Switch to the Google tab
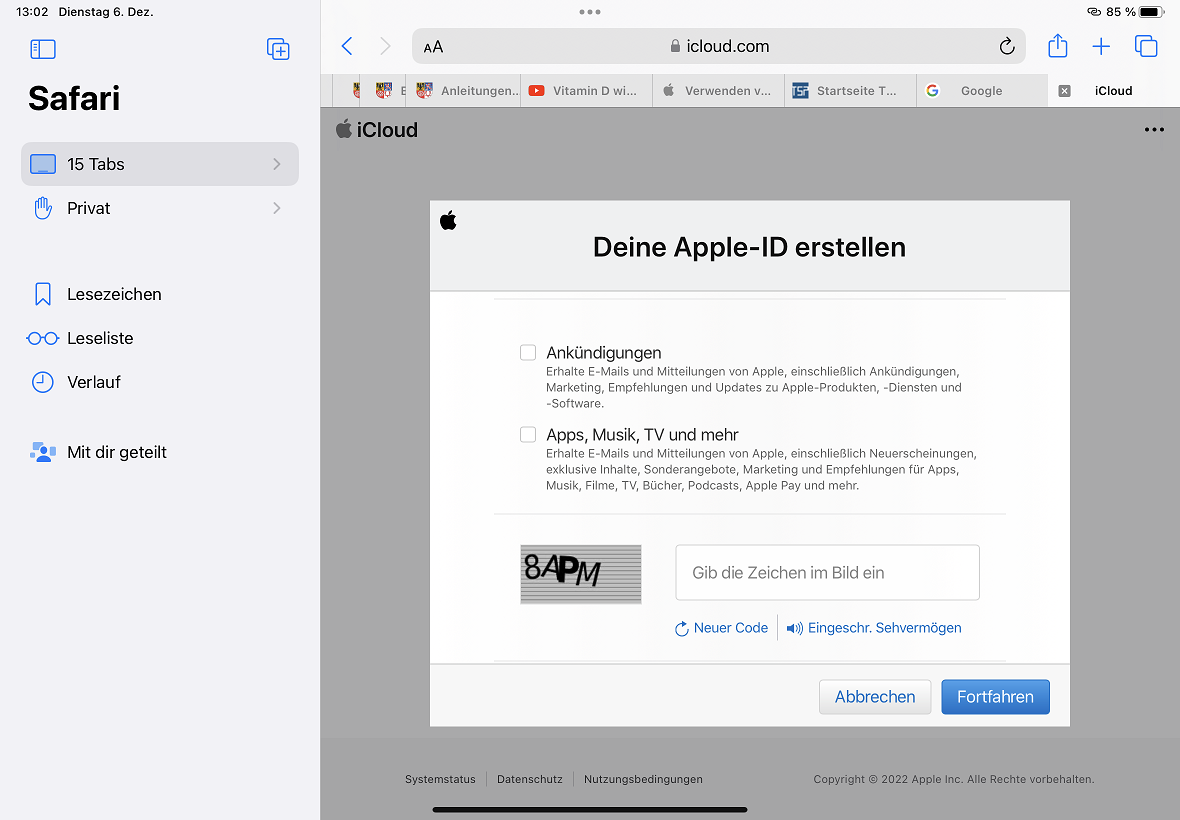 click(981, 91)
